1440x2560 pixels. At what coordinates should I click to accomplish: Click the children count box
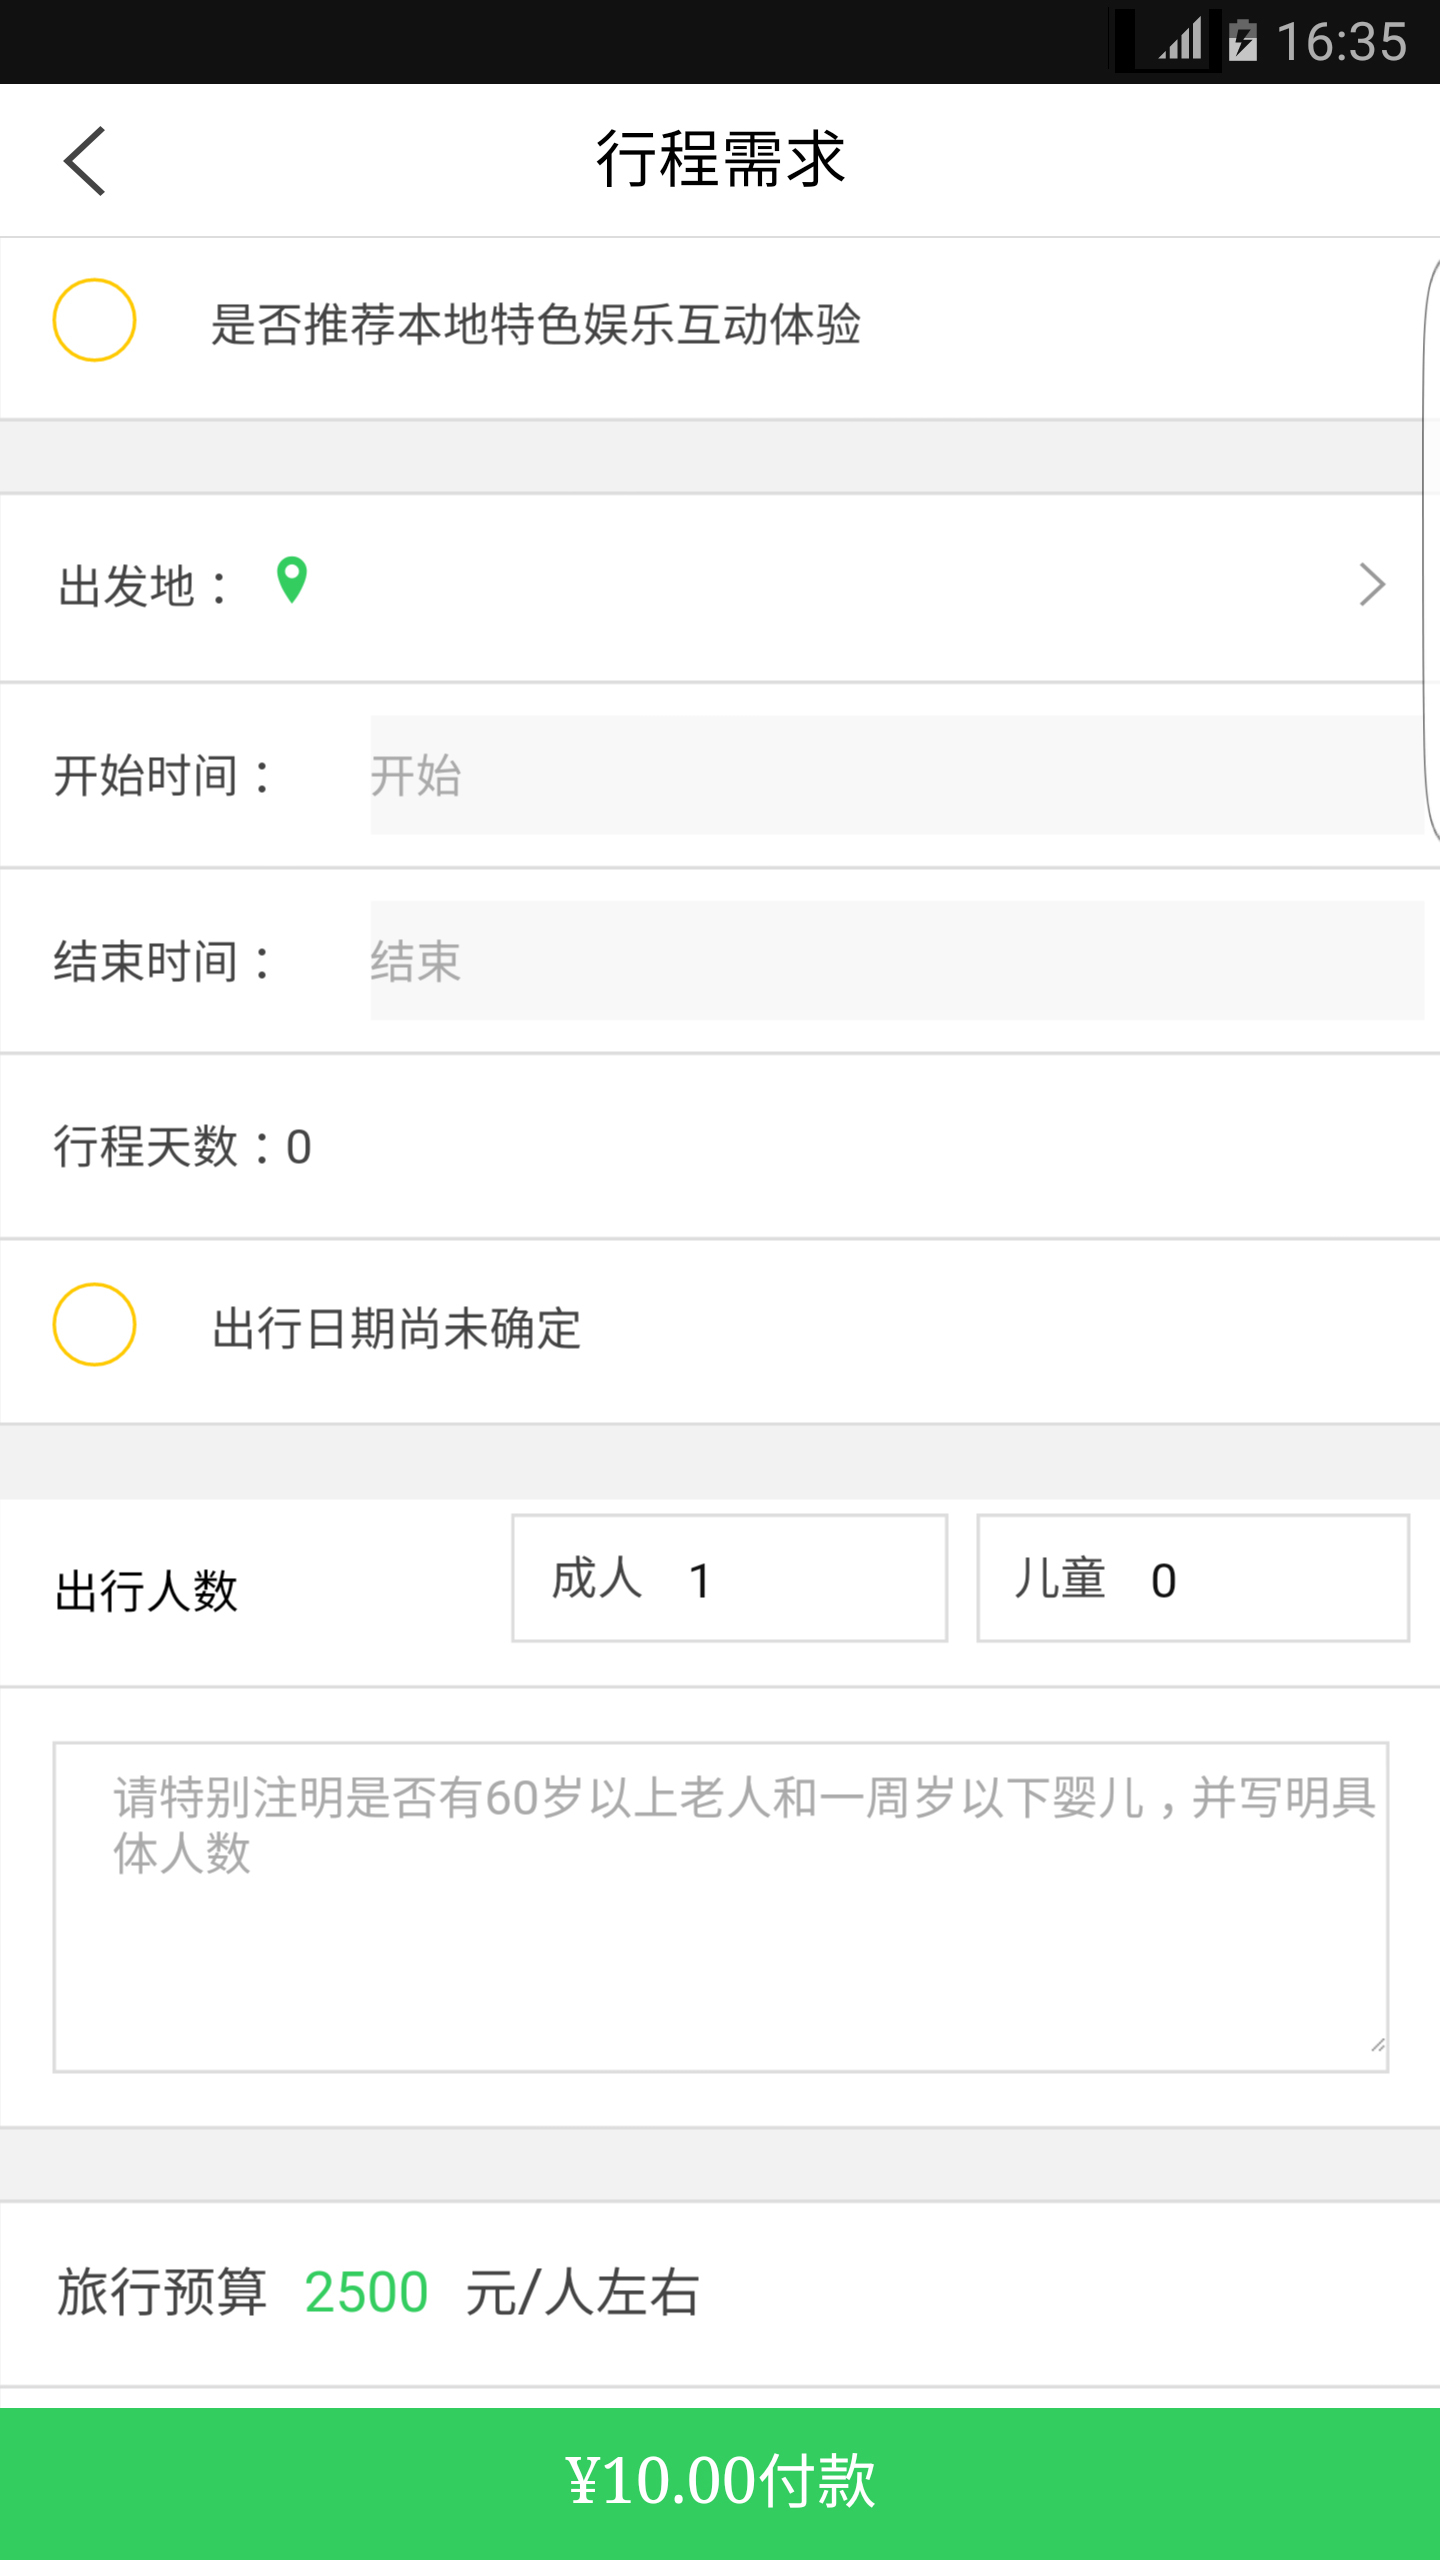pyautogui.click(x=1193, y=1579)
